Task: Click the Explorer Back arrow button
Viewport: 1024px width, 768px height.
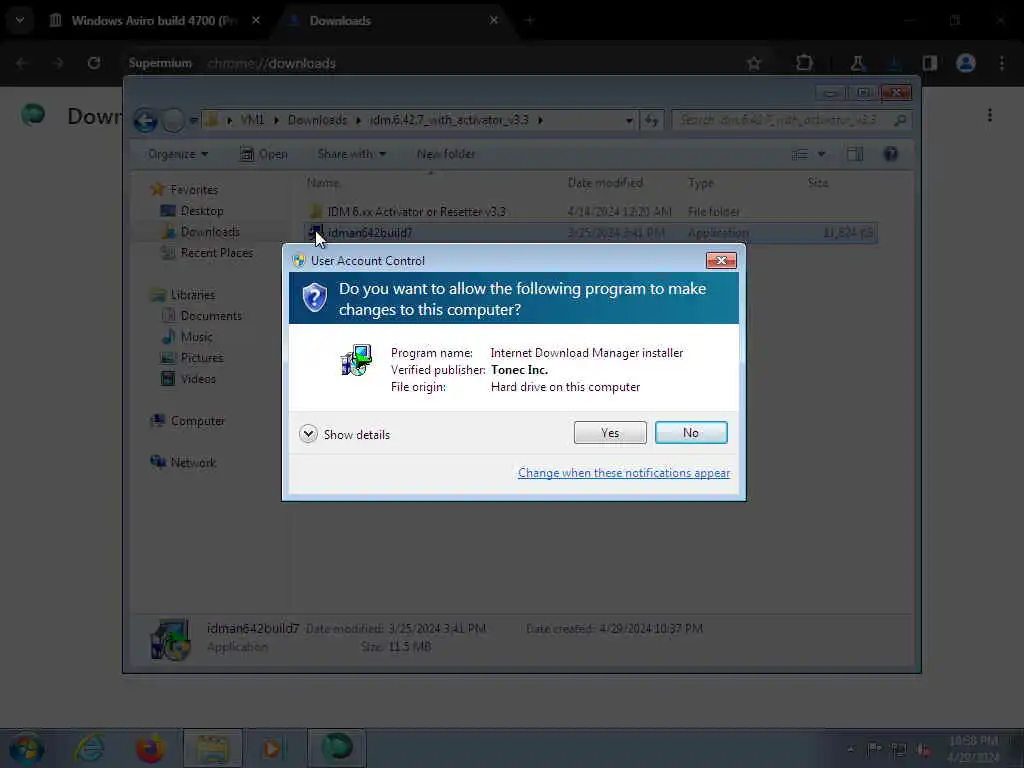Action: point(145,120)
